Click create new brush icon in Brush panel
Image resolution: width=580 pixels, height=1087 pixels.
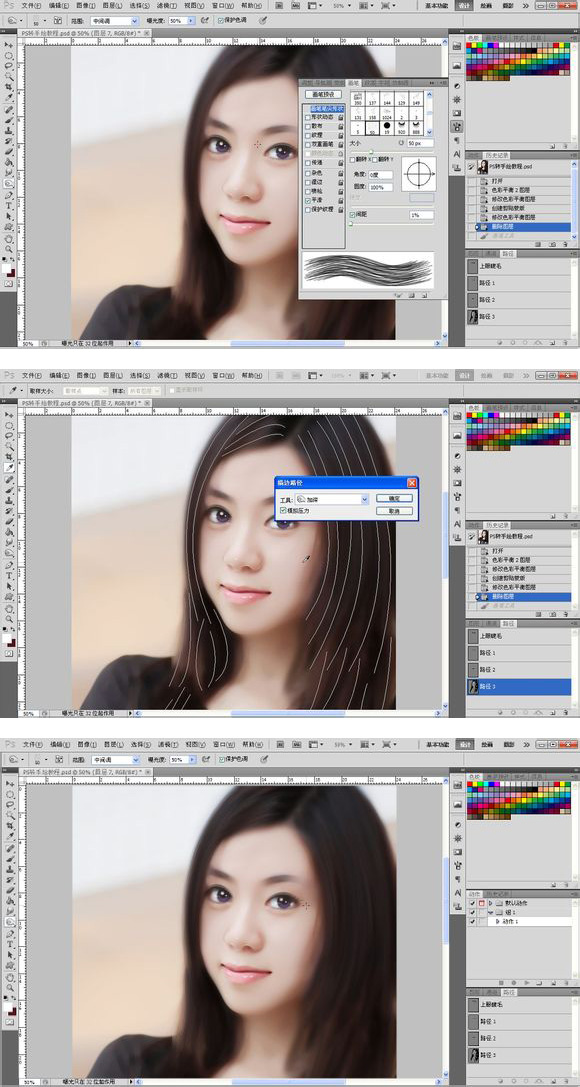(x=412, y=295)
